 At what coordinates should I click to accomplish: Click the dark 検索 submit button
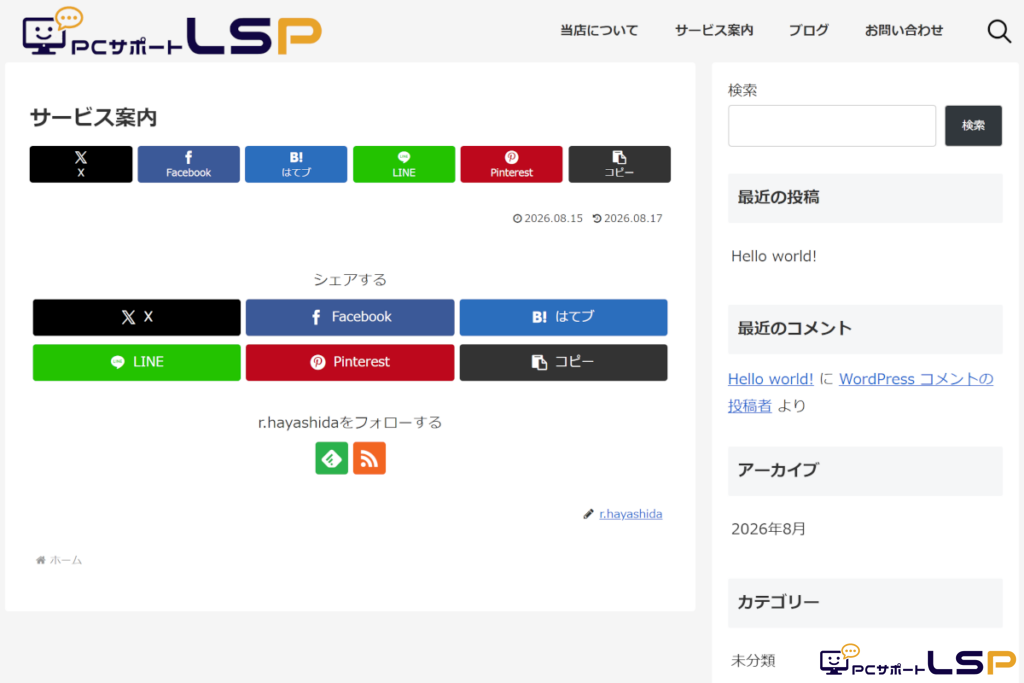click(973, 125)
